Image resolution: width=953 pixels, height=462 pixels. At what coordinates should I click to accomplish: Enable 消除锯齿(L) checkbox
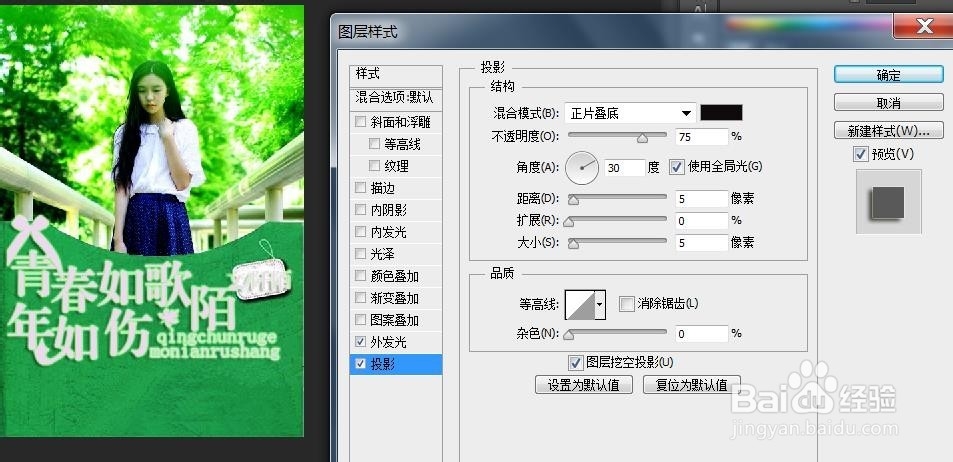click(x=627, y=303)
